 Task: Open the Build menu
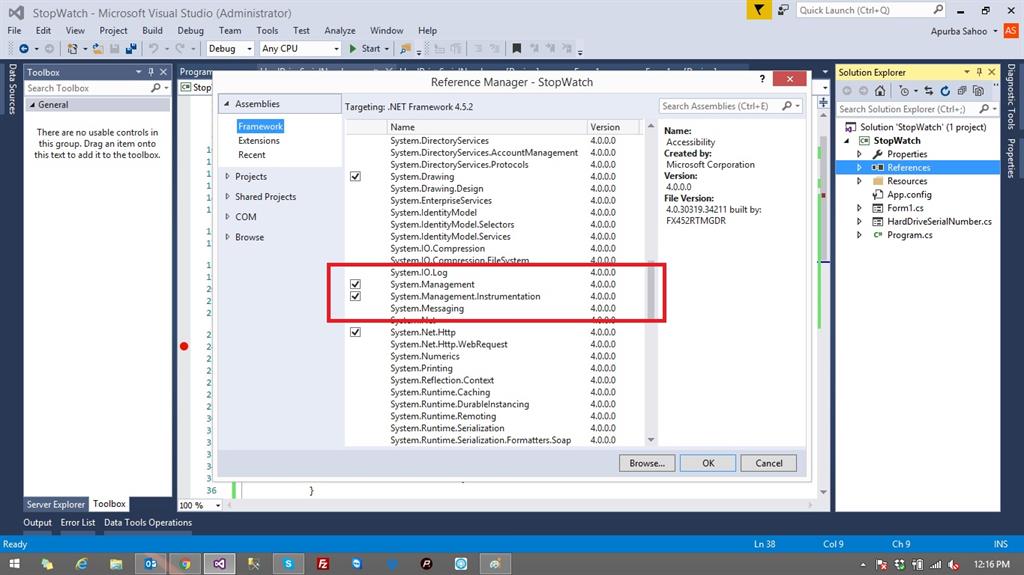152,31
